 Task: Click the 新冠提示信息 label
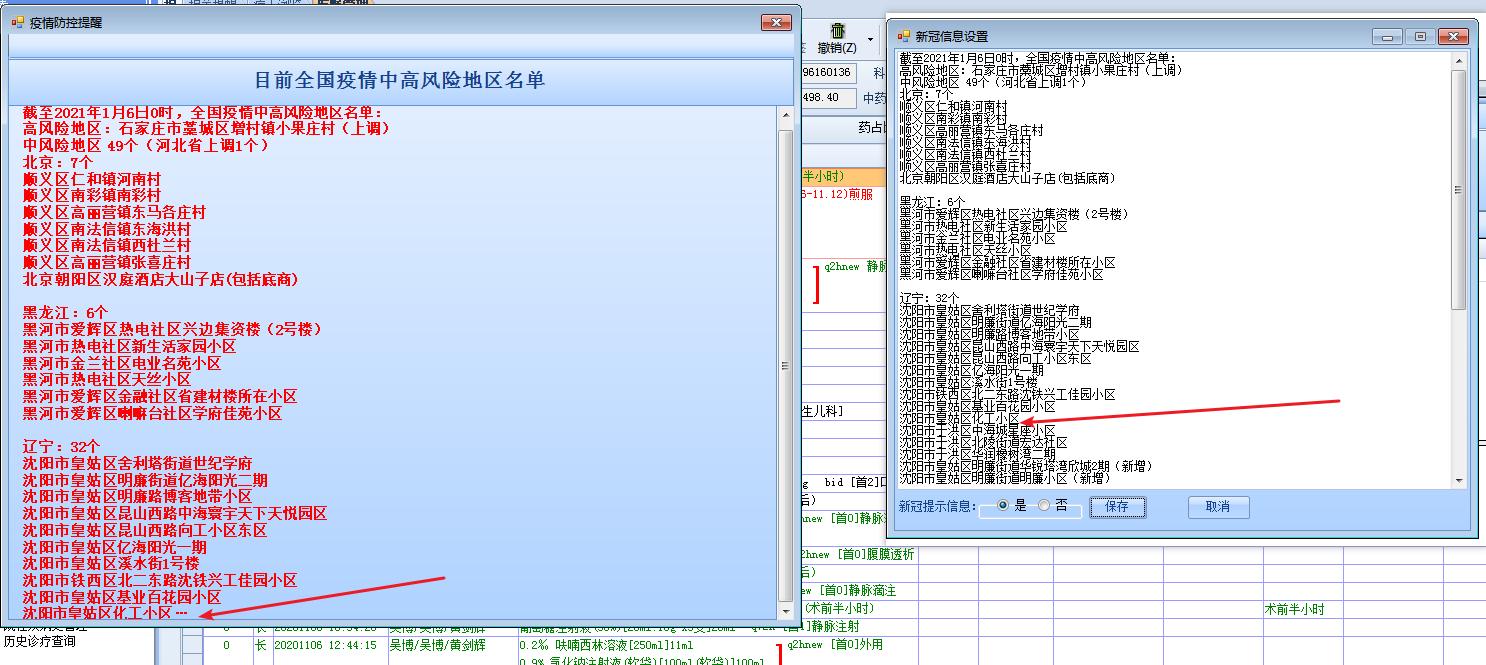[x=937, y=507]
